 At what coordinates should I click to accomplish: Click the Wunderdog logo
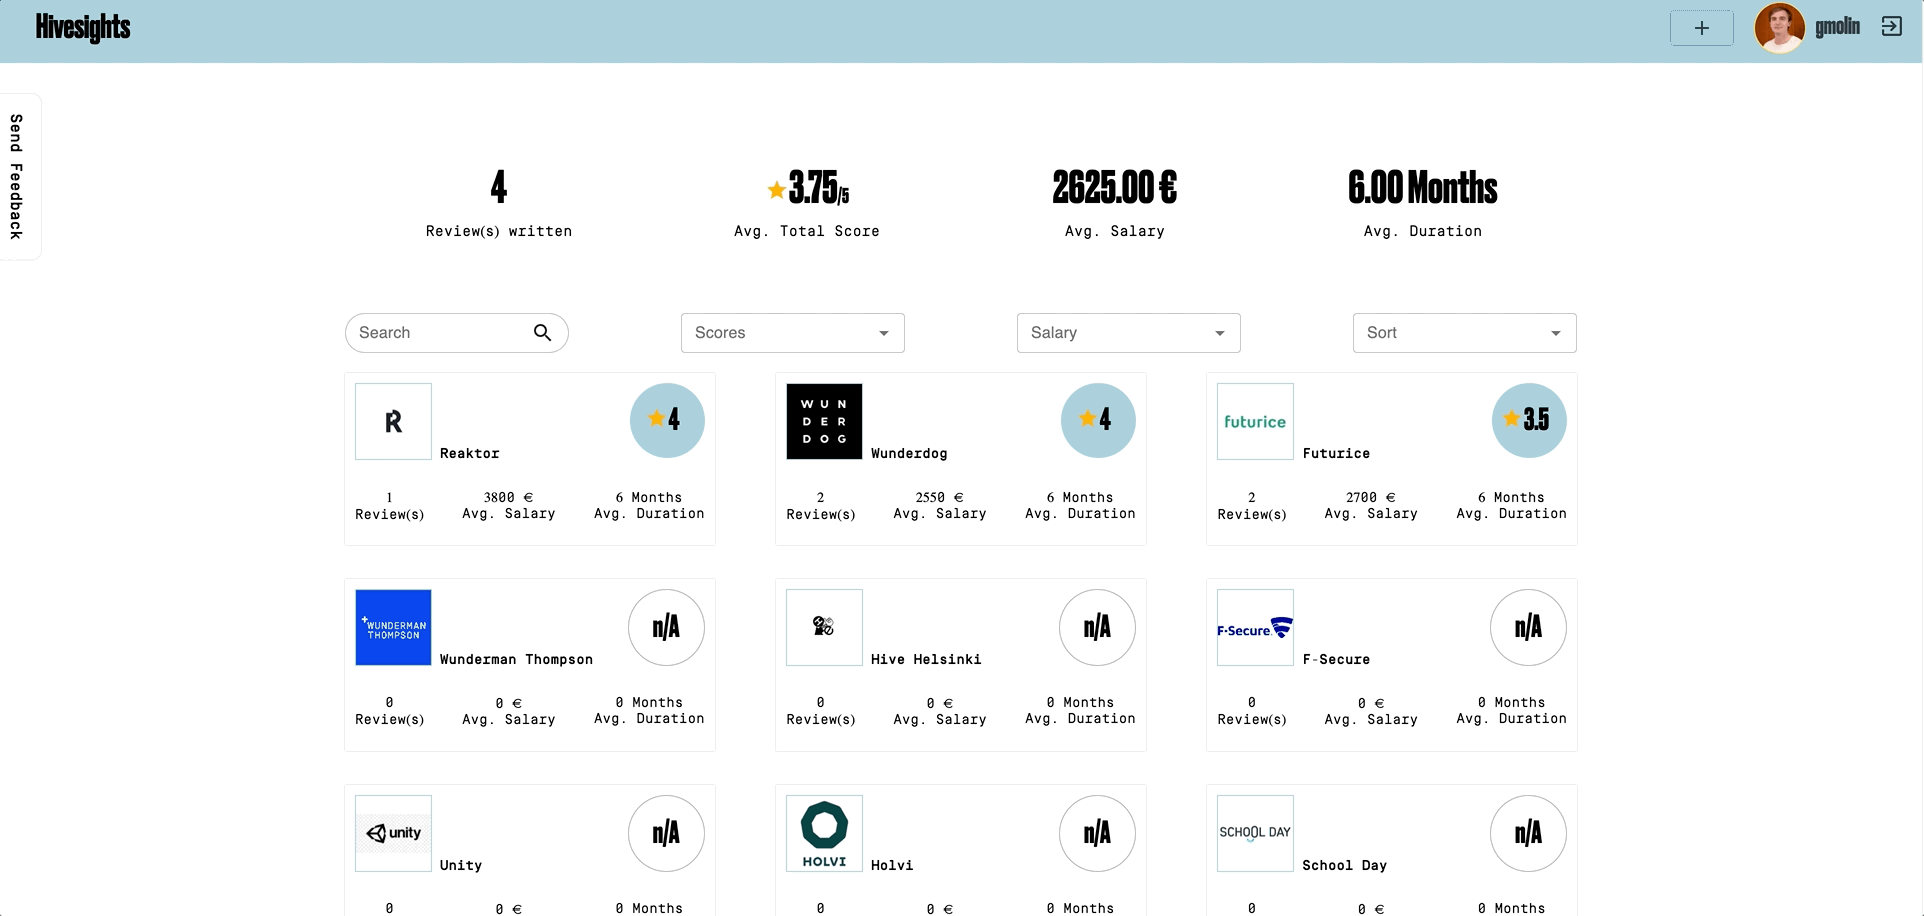[824, 422]
